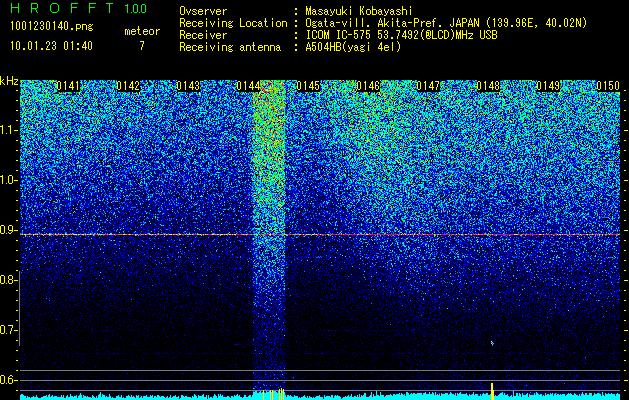This screenshot has height=400, width=629.
Task: Click the 0.8 kHz axis label
Action: pos(7,280)
